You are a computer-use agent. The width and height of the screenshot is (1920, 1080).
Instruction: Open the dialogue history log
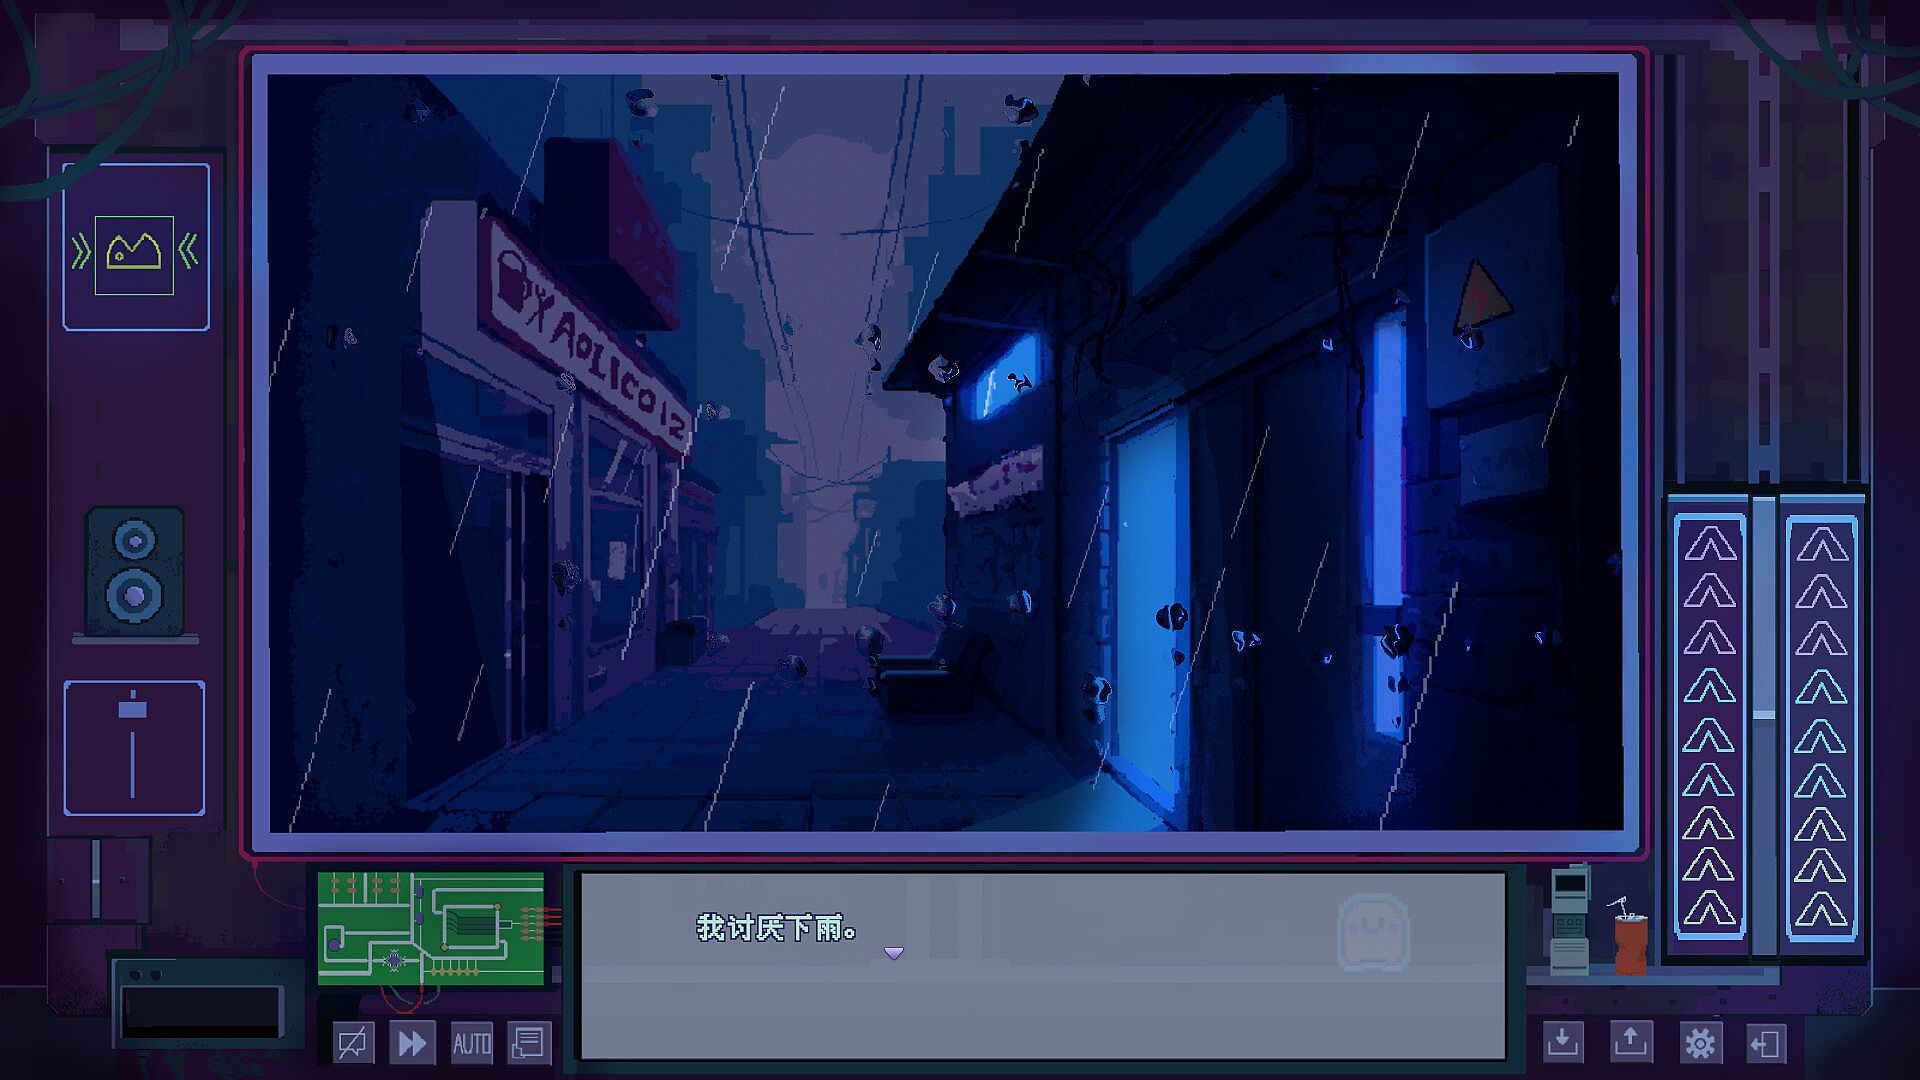[x=528, y=1044]
